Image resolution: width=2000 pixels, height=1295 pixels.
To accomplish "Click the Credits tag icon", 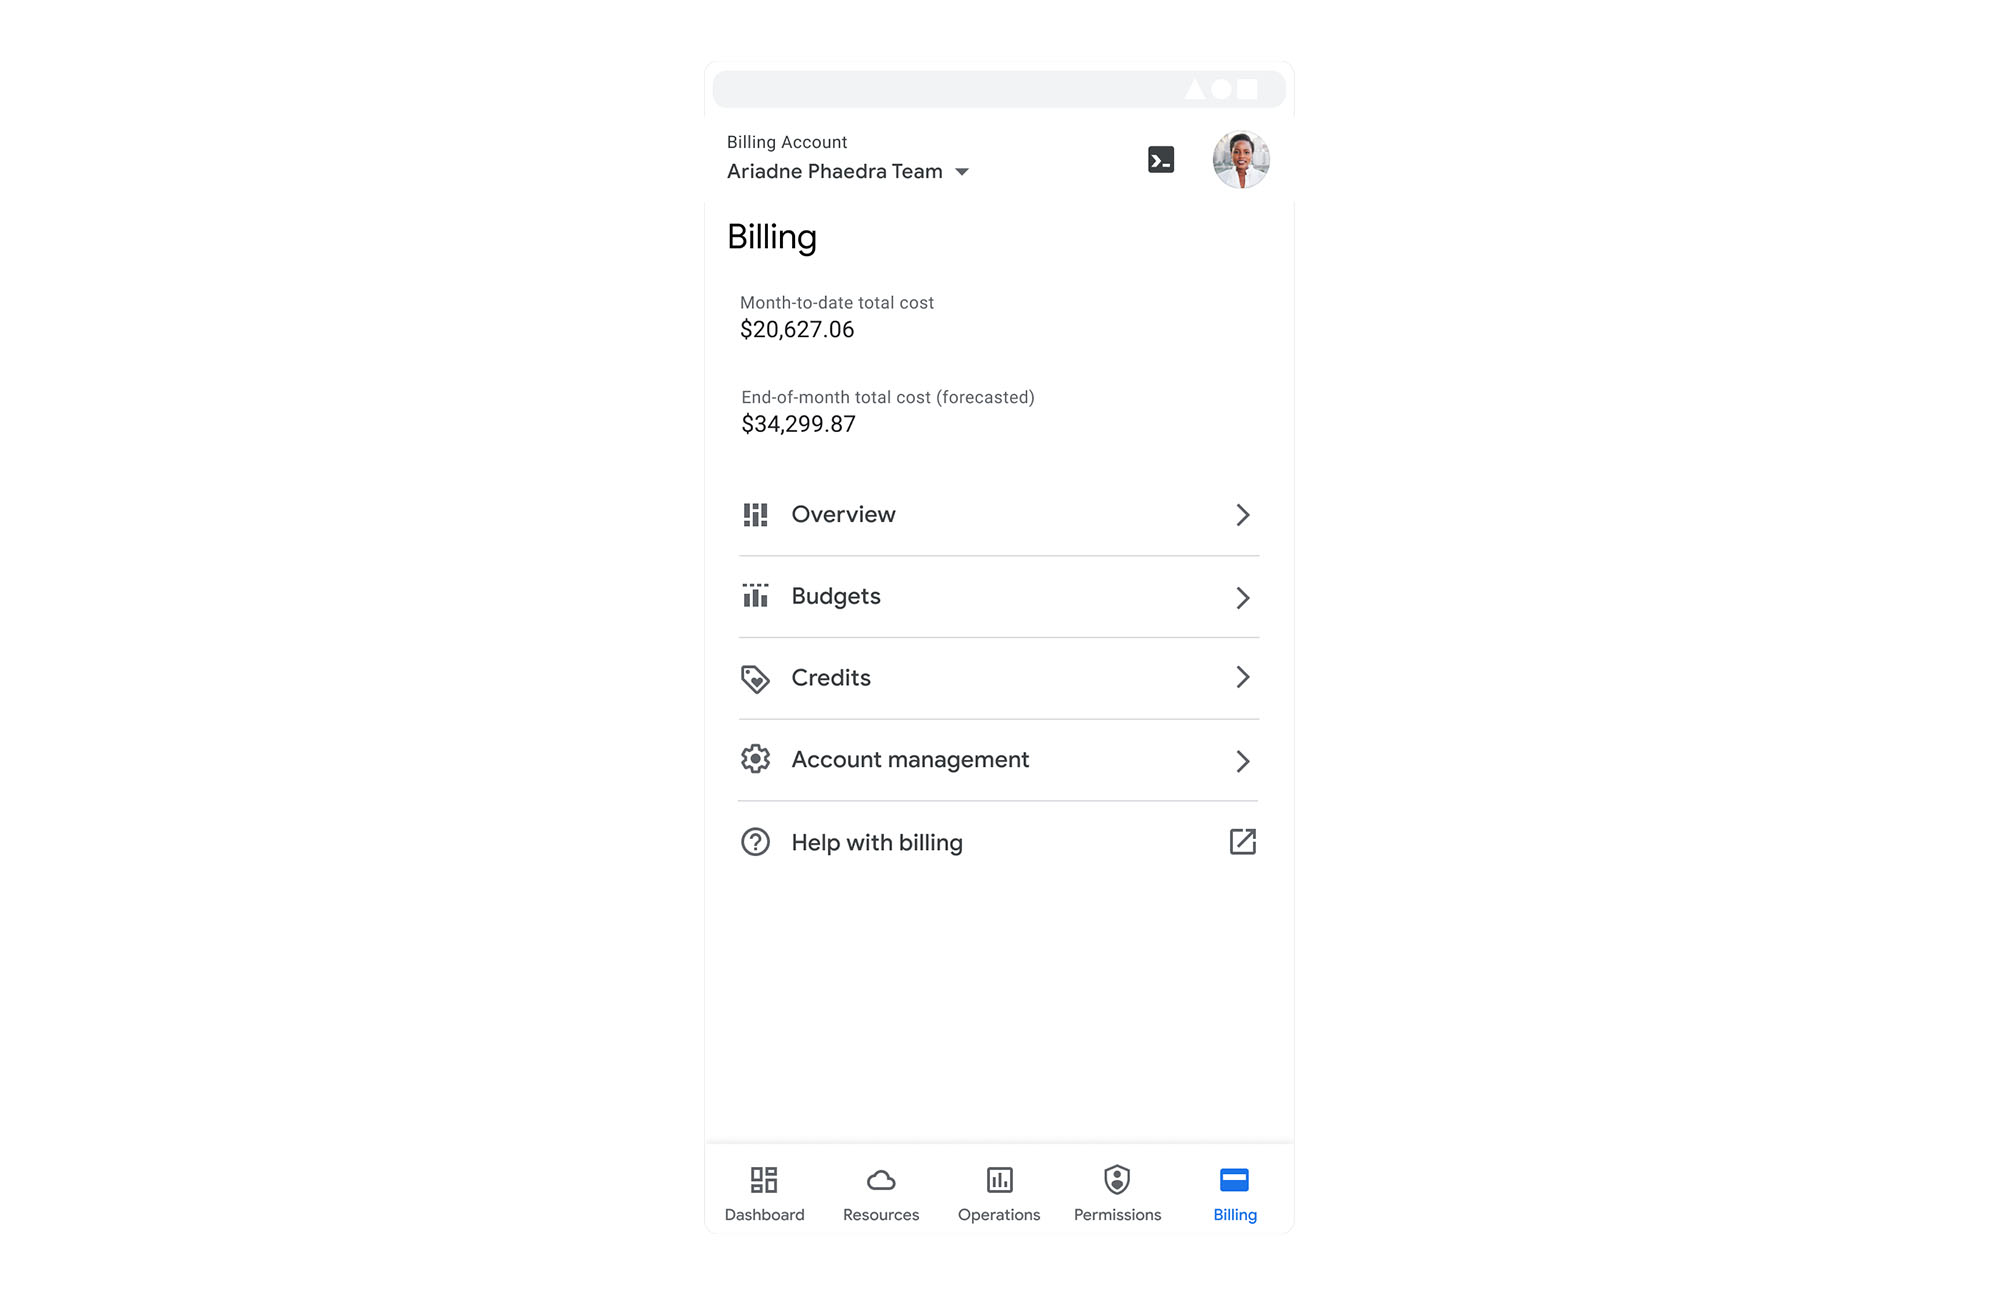I will coord(754,678).
